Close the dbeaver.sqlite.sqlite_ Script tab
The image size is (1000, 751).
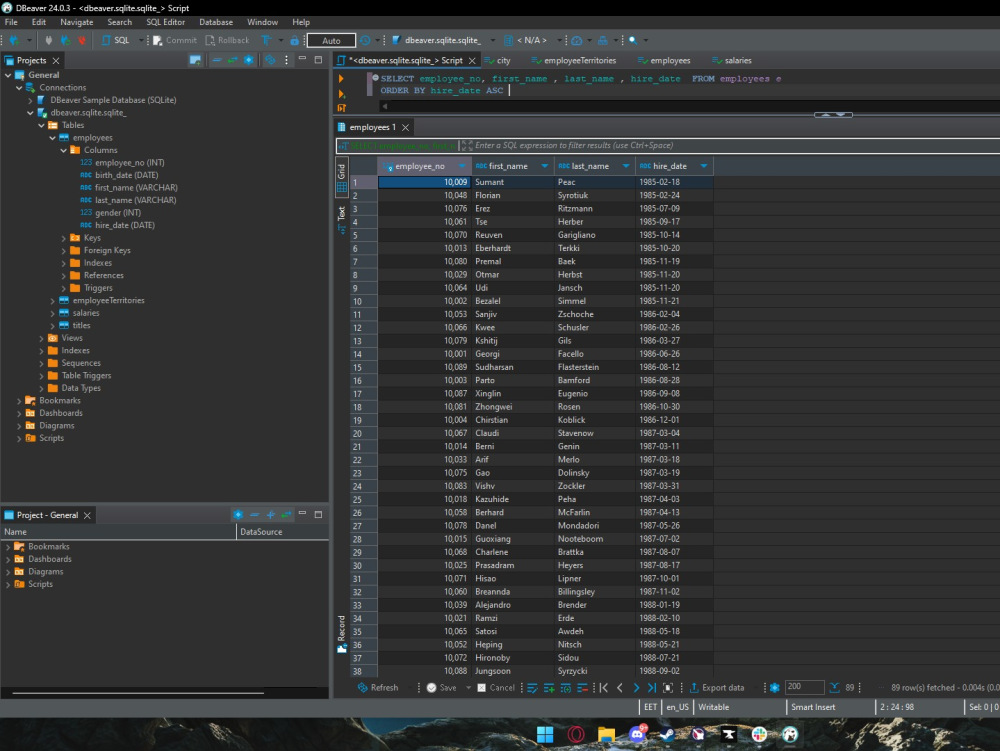click(472, 61)
